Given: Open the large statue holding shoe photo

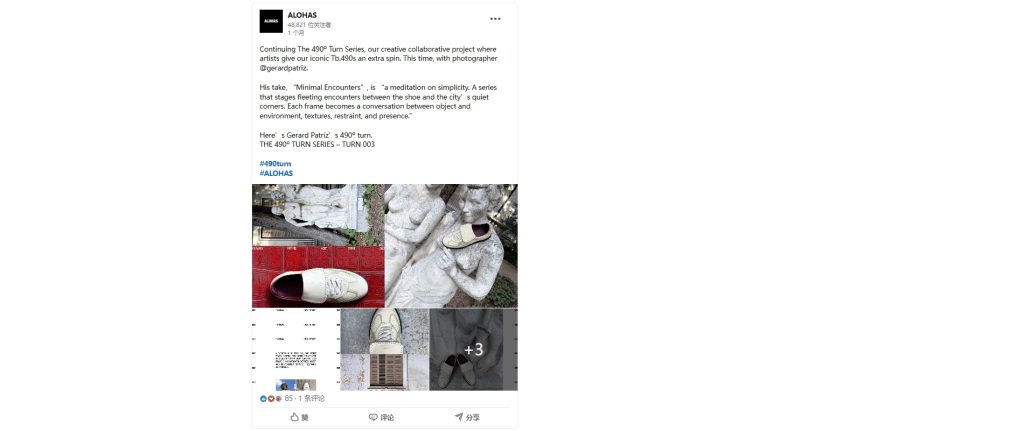Looking at the screenshot, I should click(x=451, y=246).
